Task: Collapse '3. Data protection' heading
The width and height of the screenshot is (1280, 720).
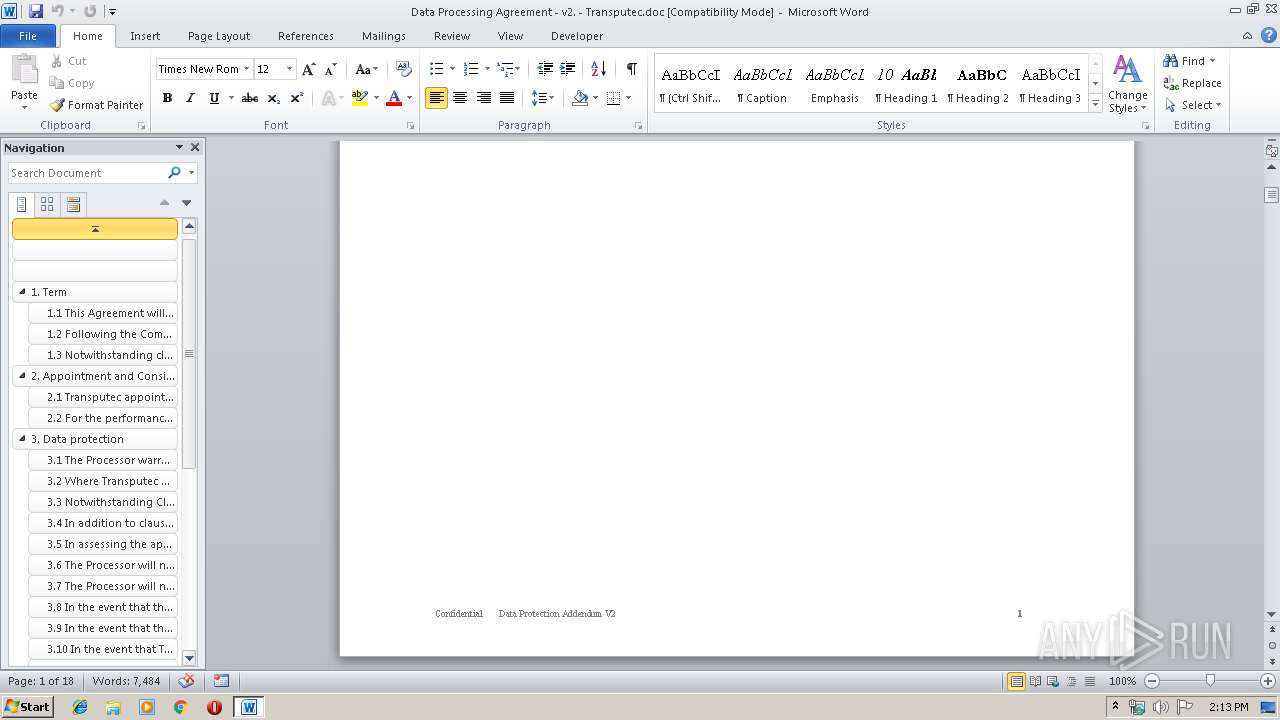Action: tap(22, 439)
